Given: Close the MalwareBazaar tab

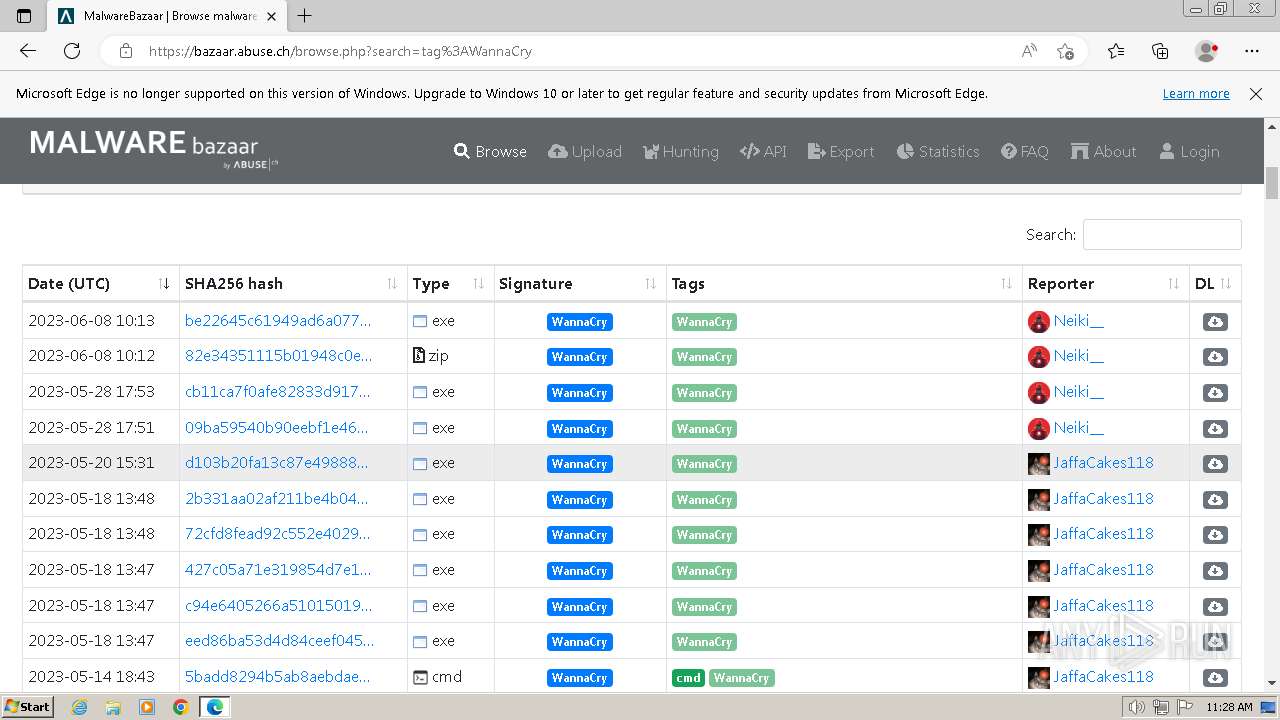Looking at the screenshot, I should (271, 16).
